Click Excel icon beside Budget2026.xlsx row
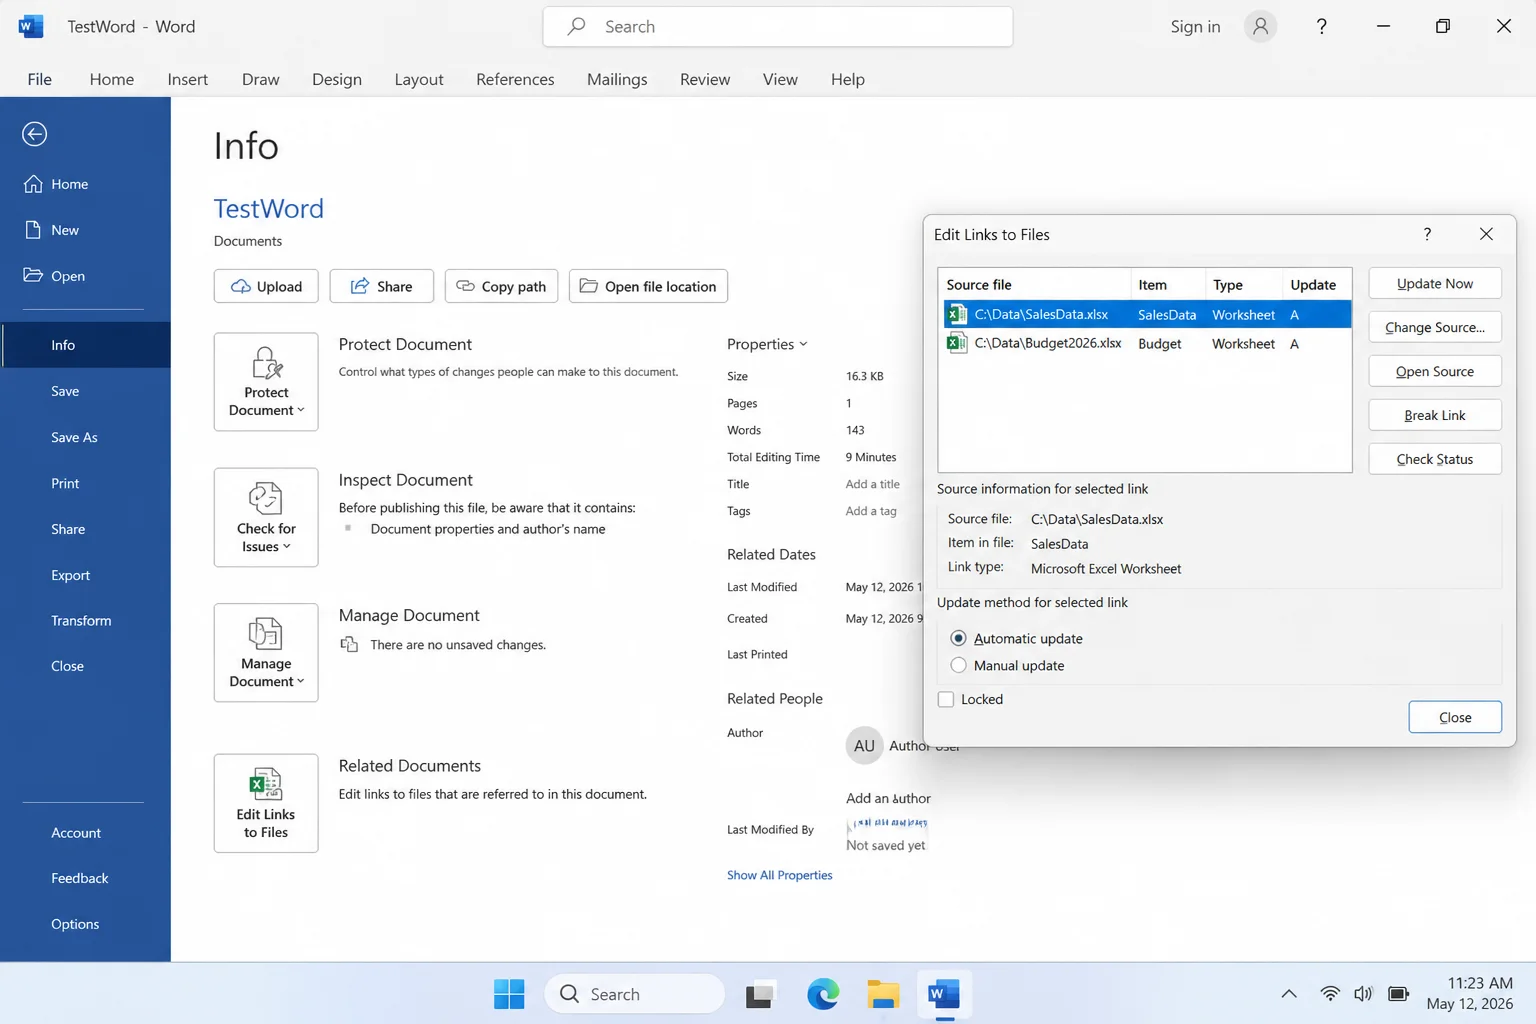Image resolution: width=1536 pixels, height=1024 pixels. (957, 343)
